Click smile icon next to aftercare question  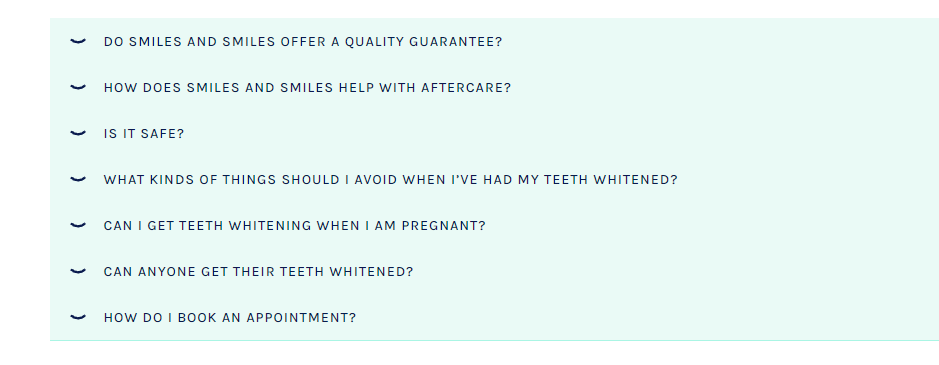point(78,88)
